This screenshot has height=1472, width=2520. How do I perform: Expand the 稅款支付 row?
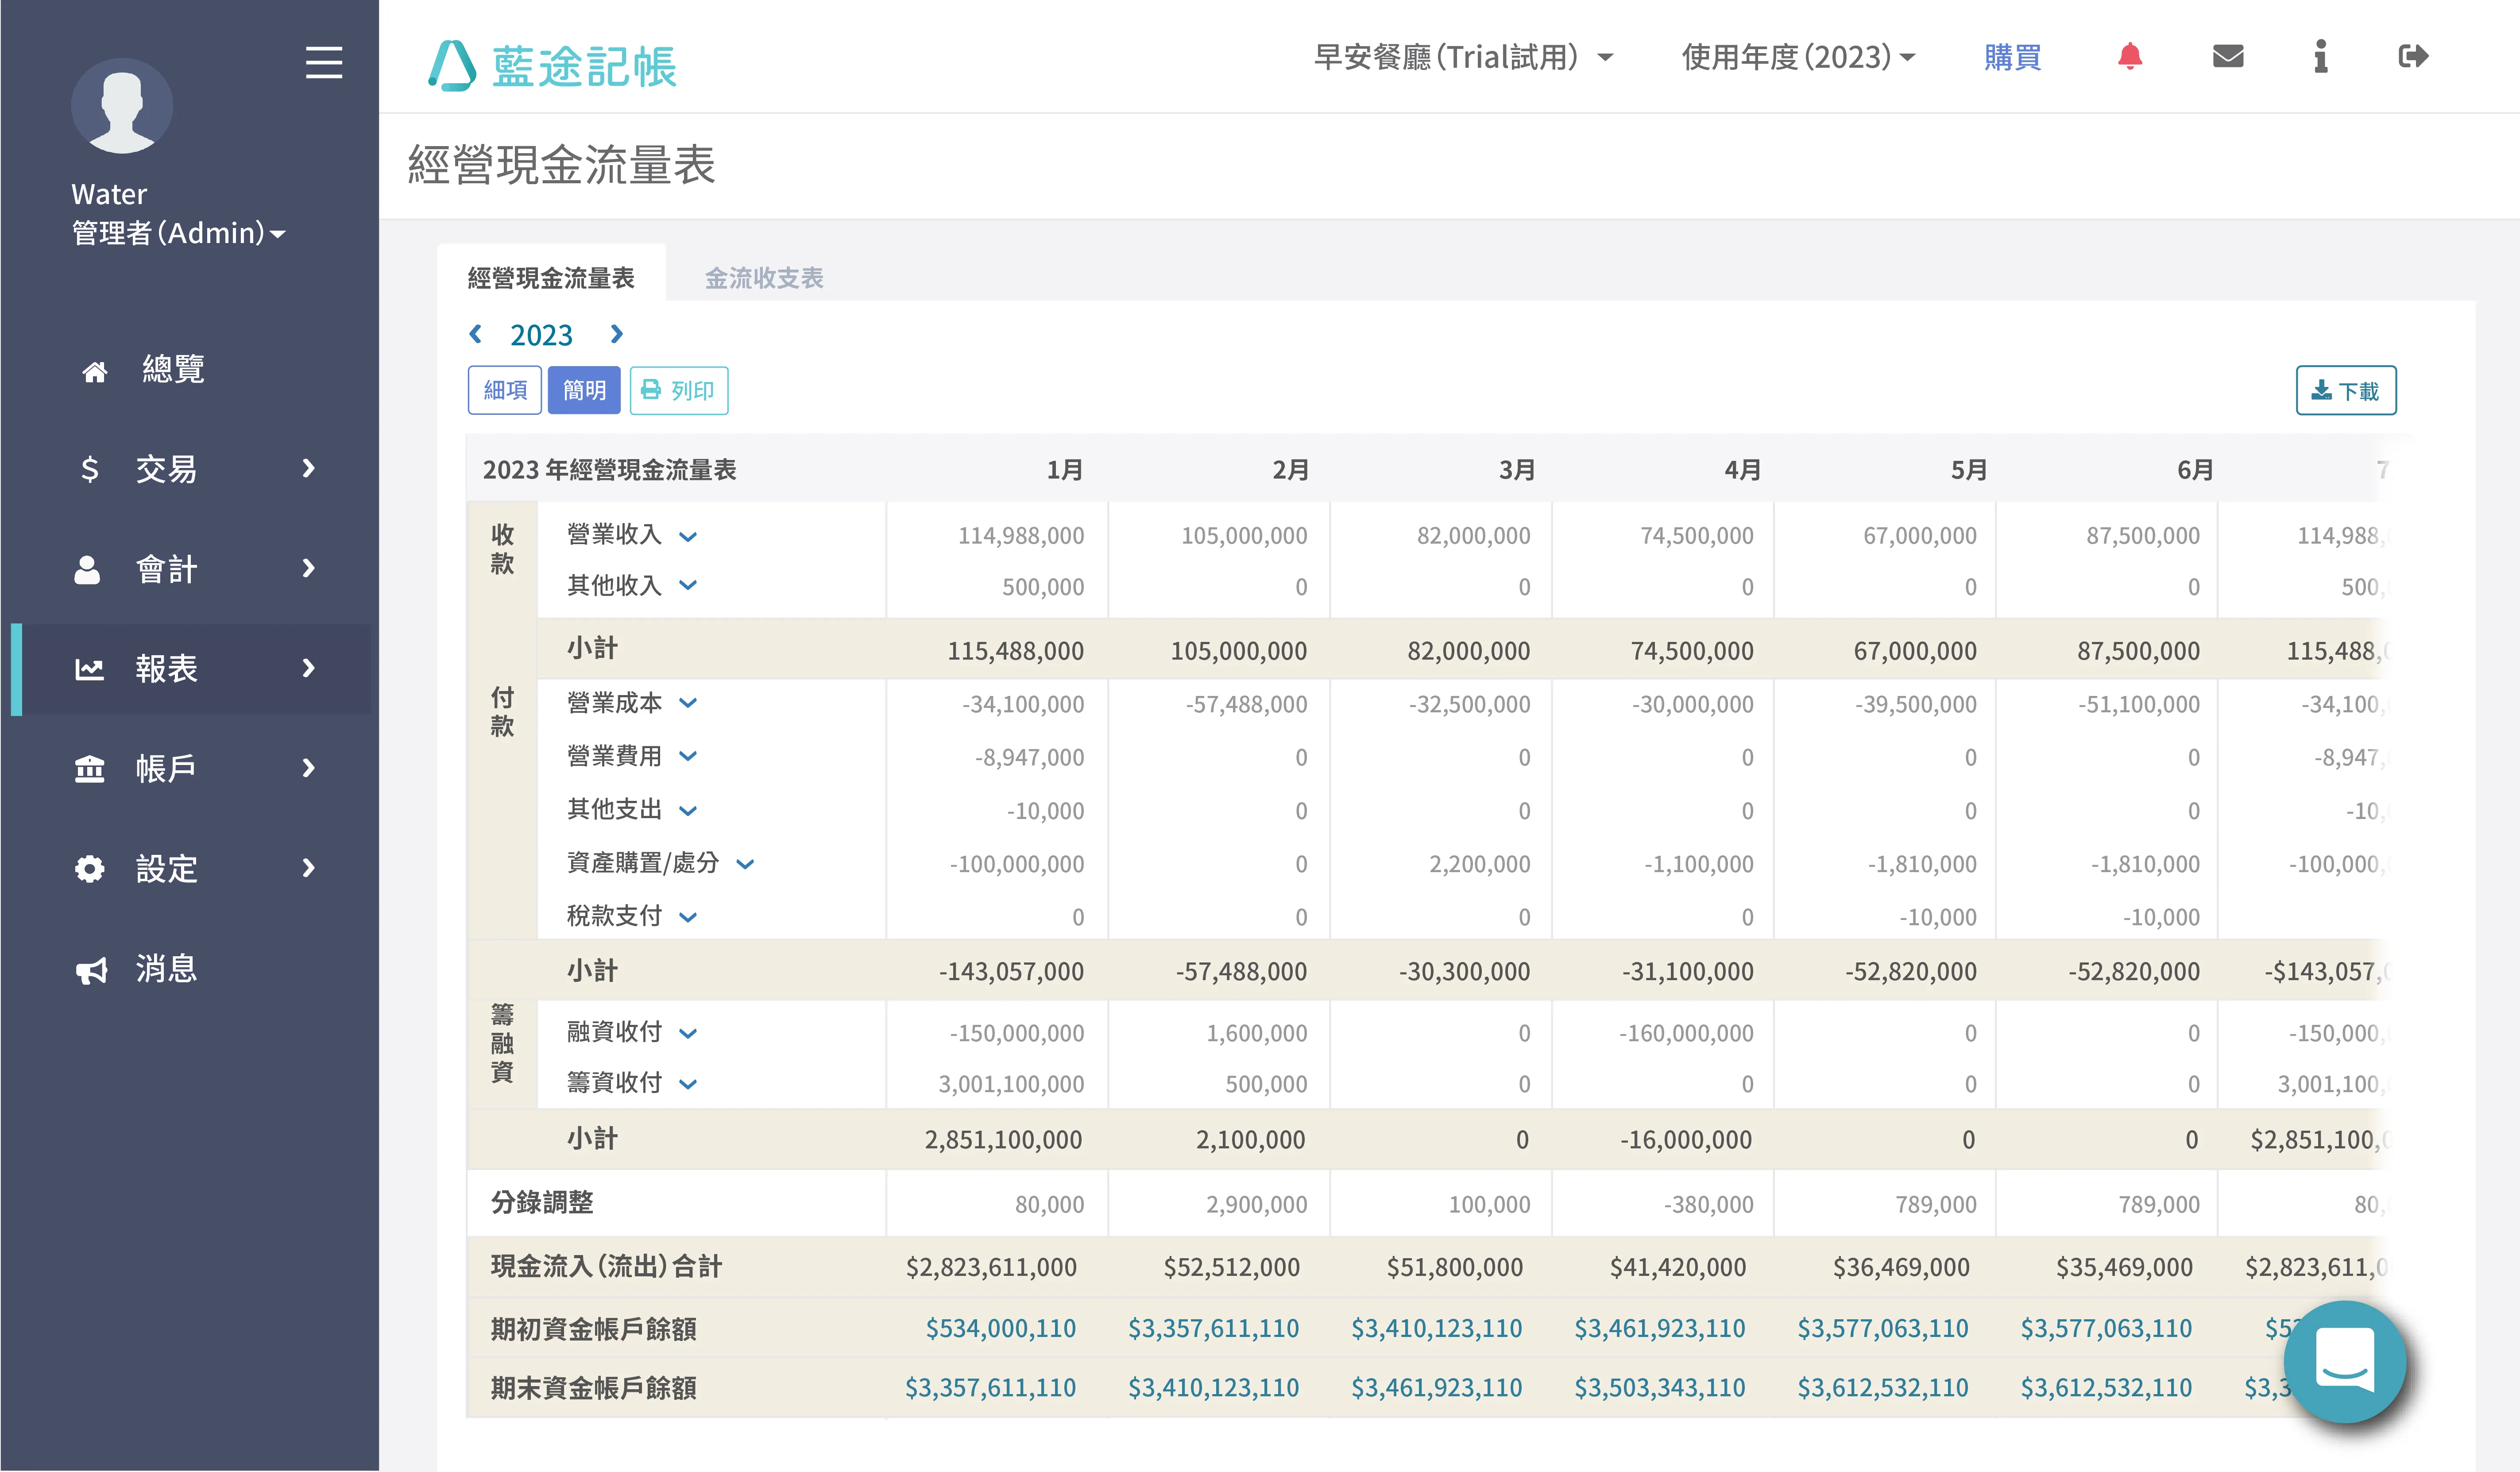coord(688,917)
